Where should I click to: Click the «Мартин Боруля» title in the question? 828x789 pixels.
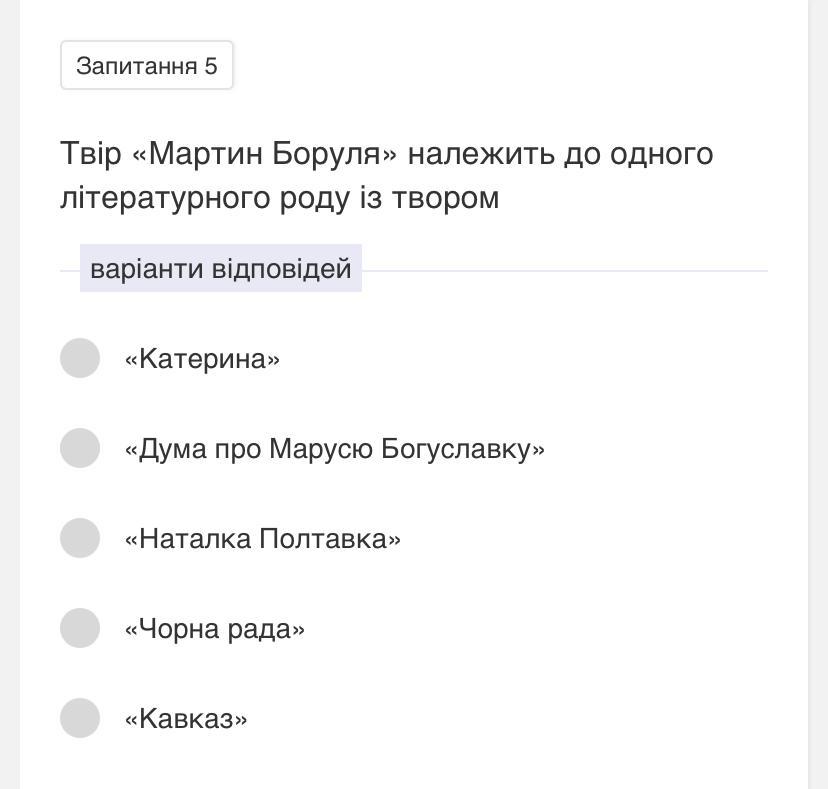coord(264,154)
